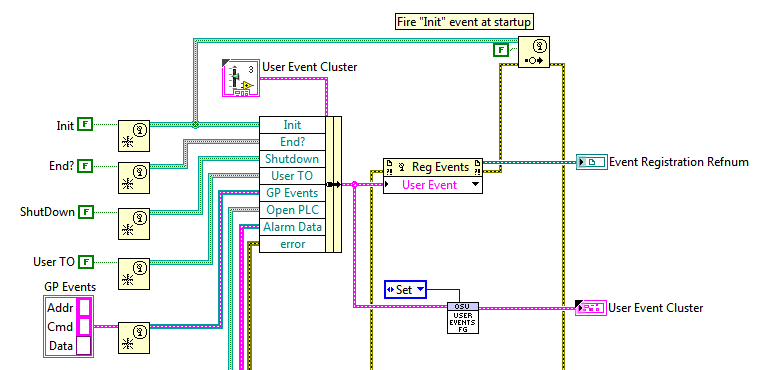Click the Create User Event node wired to ShutDown

134,224
